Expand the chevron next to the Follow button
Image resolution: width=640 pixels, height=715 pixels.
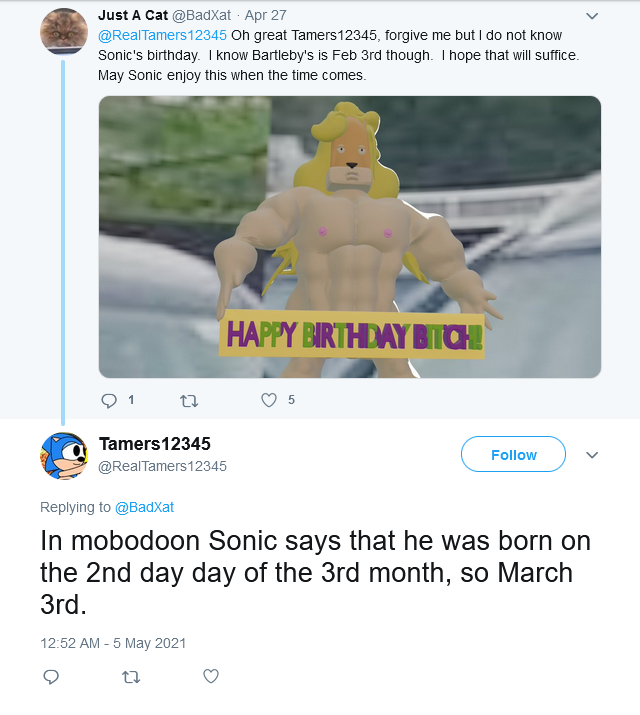pyautogui.click(x=591, y=455)
